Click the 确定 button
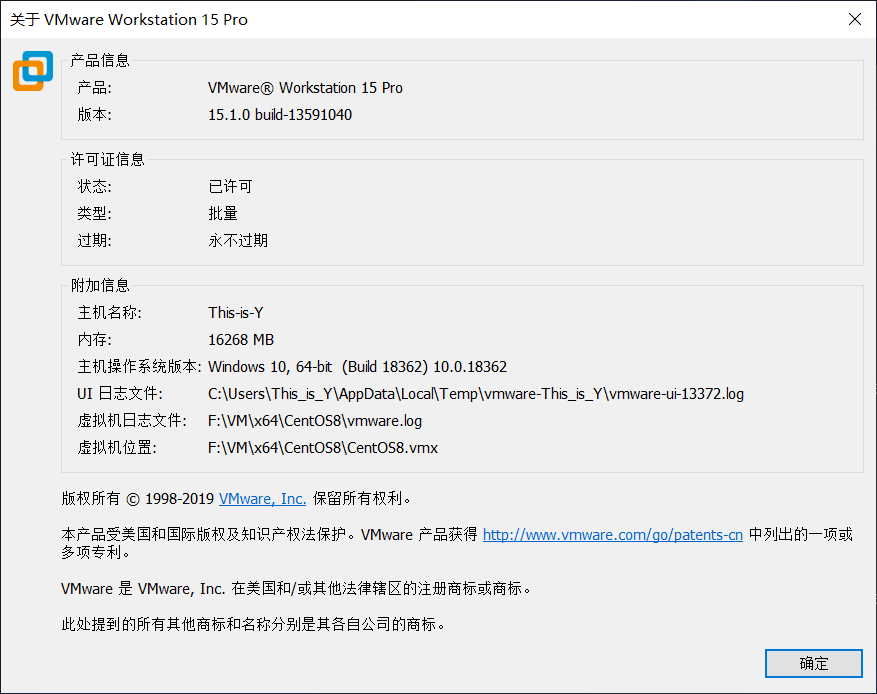This screenshot has height=694, width=877. pos(813,663)
